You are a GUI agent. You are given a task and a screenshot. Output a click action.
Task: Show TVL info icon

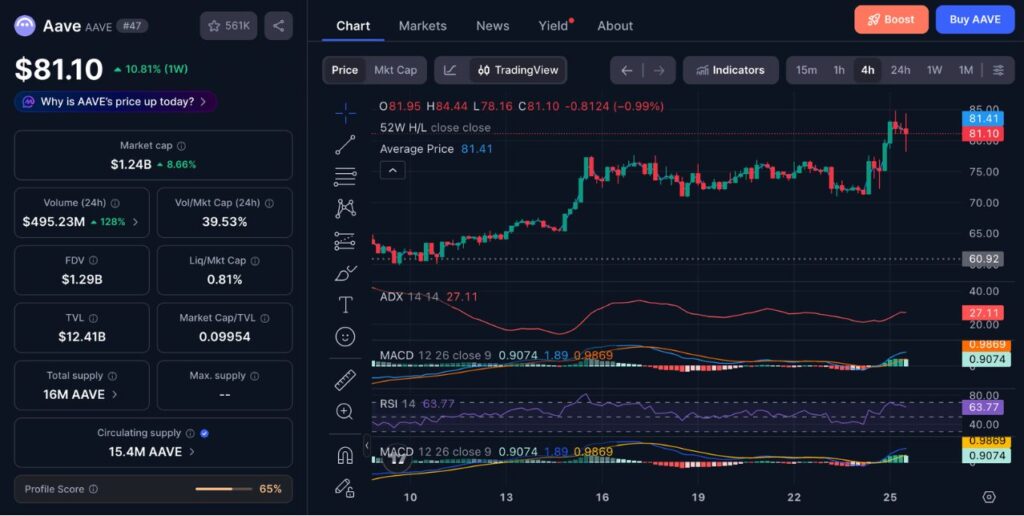coord(93,318)
